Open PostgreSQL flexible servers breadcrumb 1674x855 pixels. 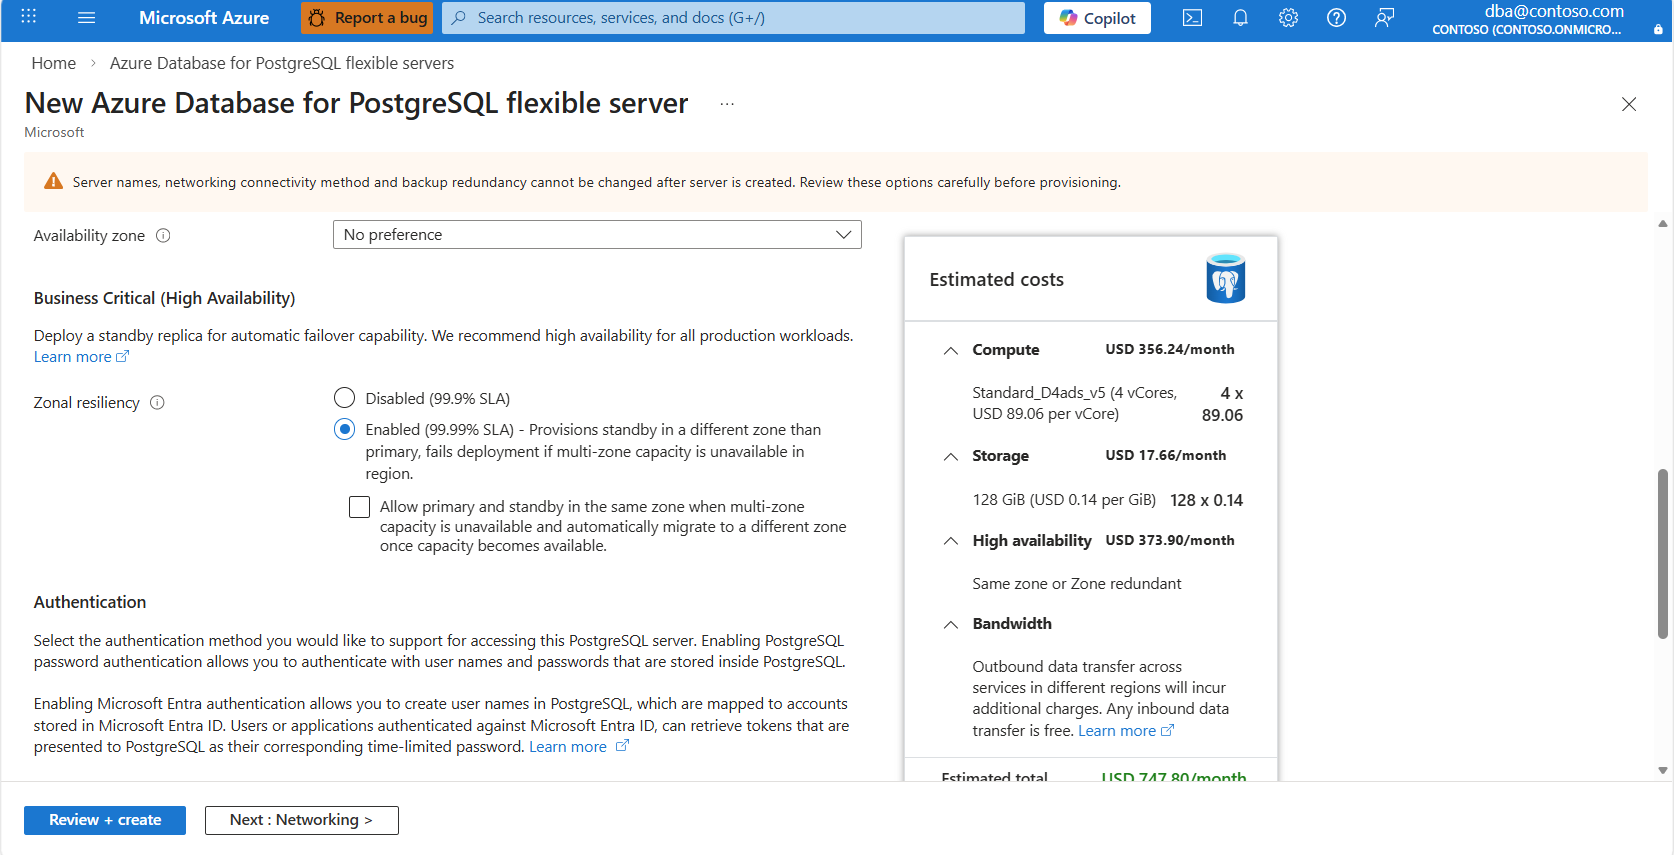(x=281, y=63)
